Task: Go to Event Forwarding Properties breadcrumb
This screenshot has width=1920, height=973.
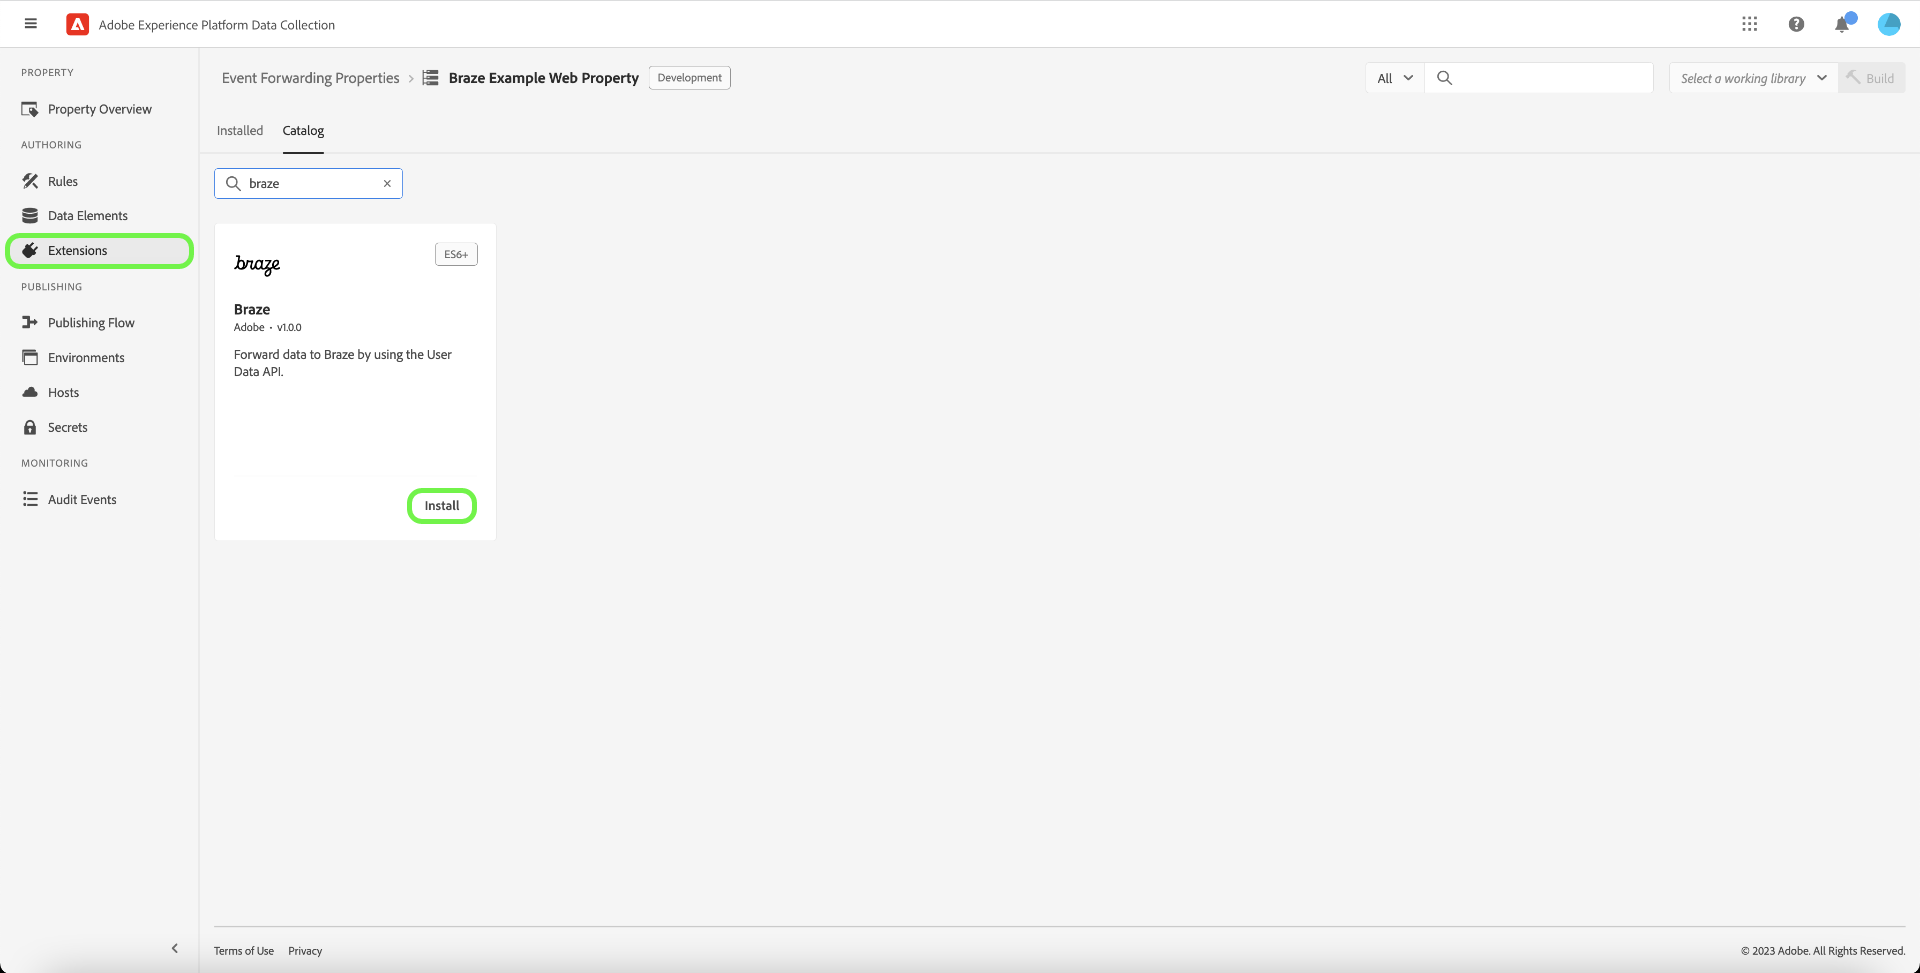Action: tap(311, 78)
